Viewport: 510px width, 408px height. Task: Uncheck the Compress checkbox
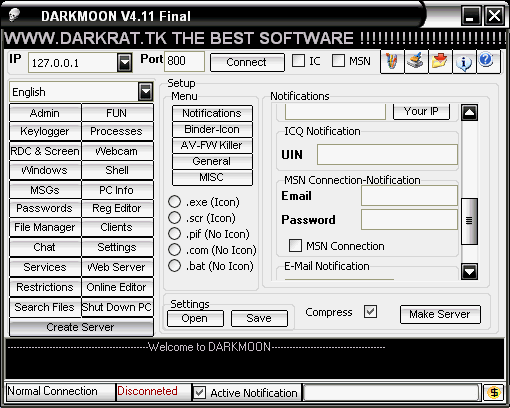[x=370, y=312]
